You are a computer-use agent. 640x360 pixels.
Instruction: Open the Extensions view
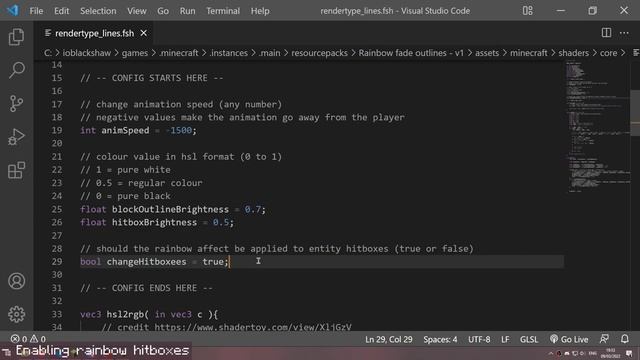(16, 170)
